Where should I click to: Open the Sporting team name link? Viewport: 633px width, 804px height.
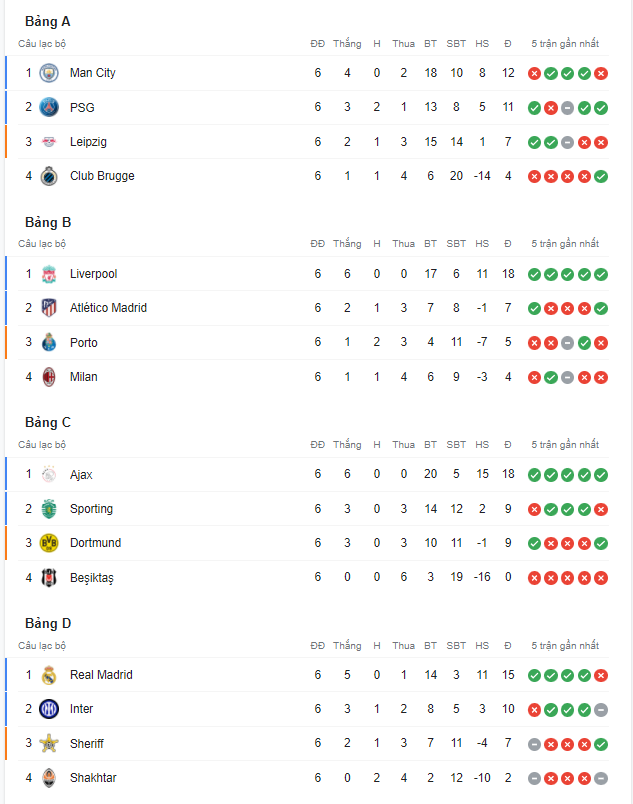click(x=91, y=509)
